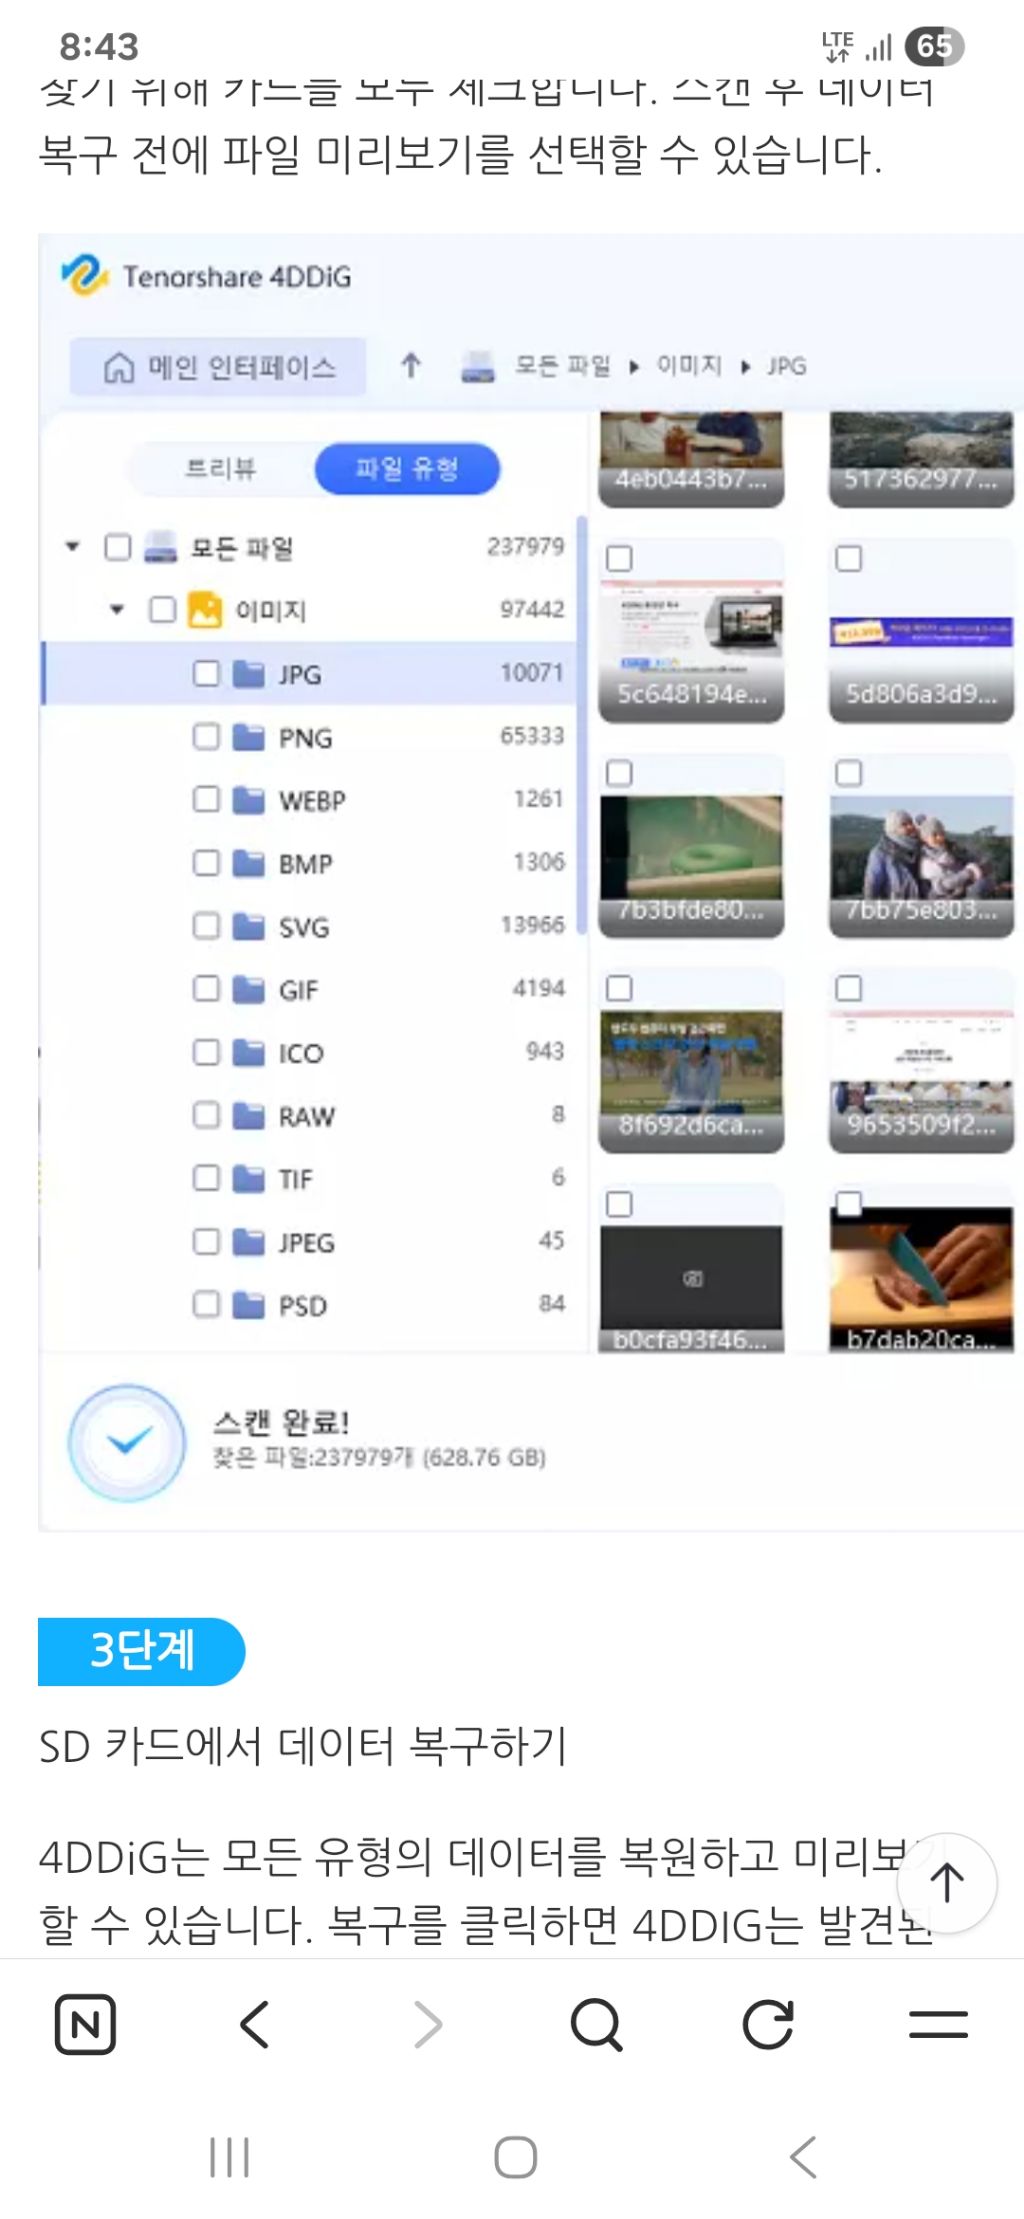Open thumbnail 5d806a3d9 banner image

click(921, 631)
